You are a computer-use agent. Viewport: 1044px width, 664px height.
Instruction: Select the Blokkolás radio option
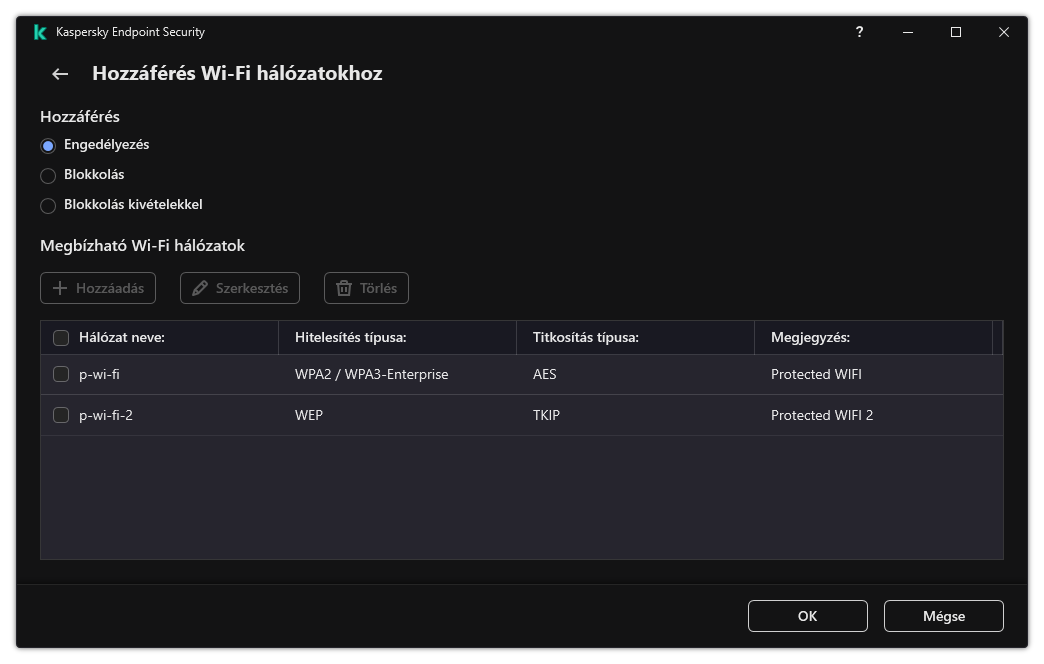(x=48, y=175)
